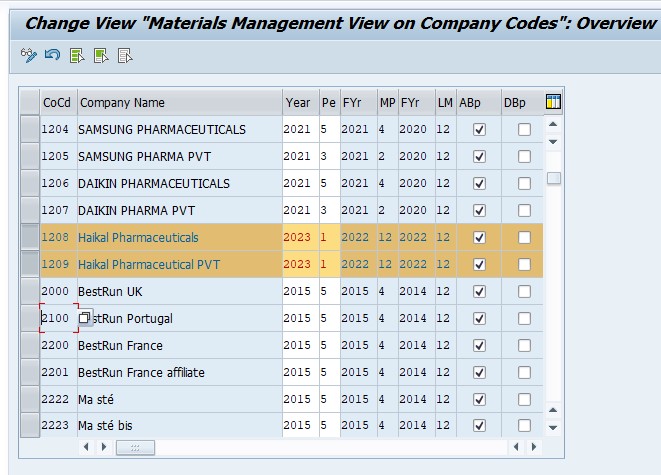Image resolution: width=661 pixels, height=475 pixels.
Task: Click the DAIKIN PHARMACEUTICALS company name
Action: (154, 184)
